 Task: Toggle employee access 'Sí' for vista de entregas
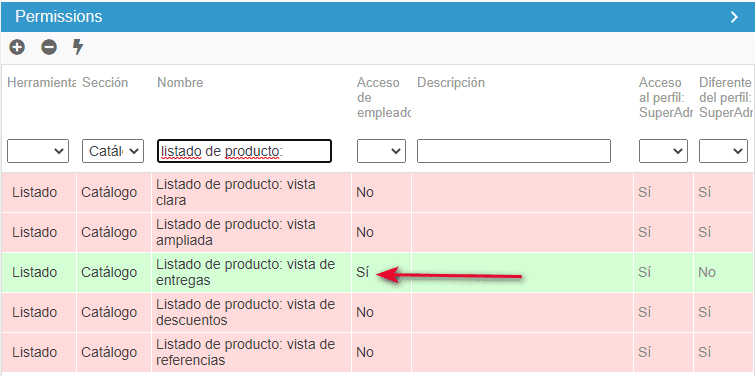pyautogui.click(x=363, y=272)
